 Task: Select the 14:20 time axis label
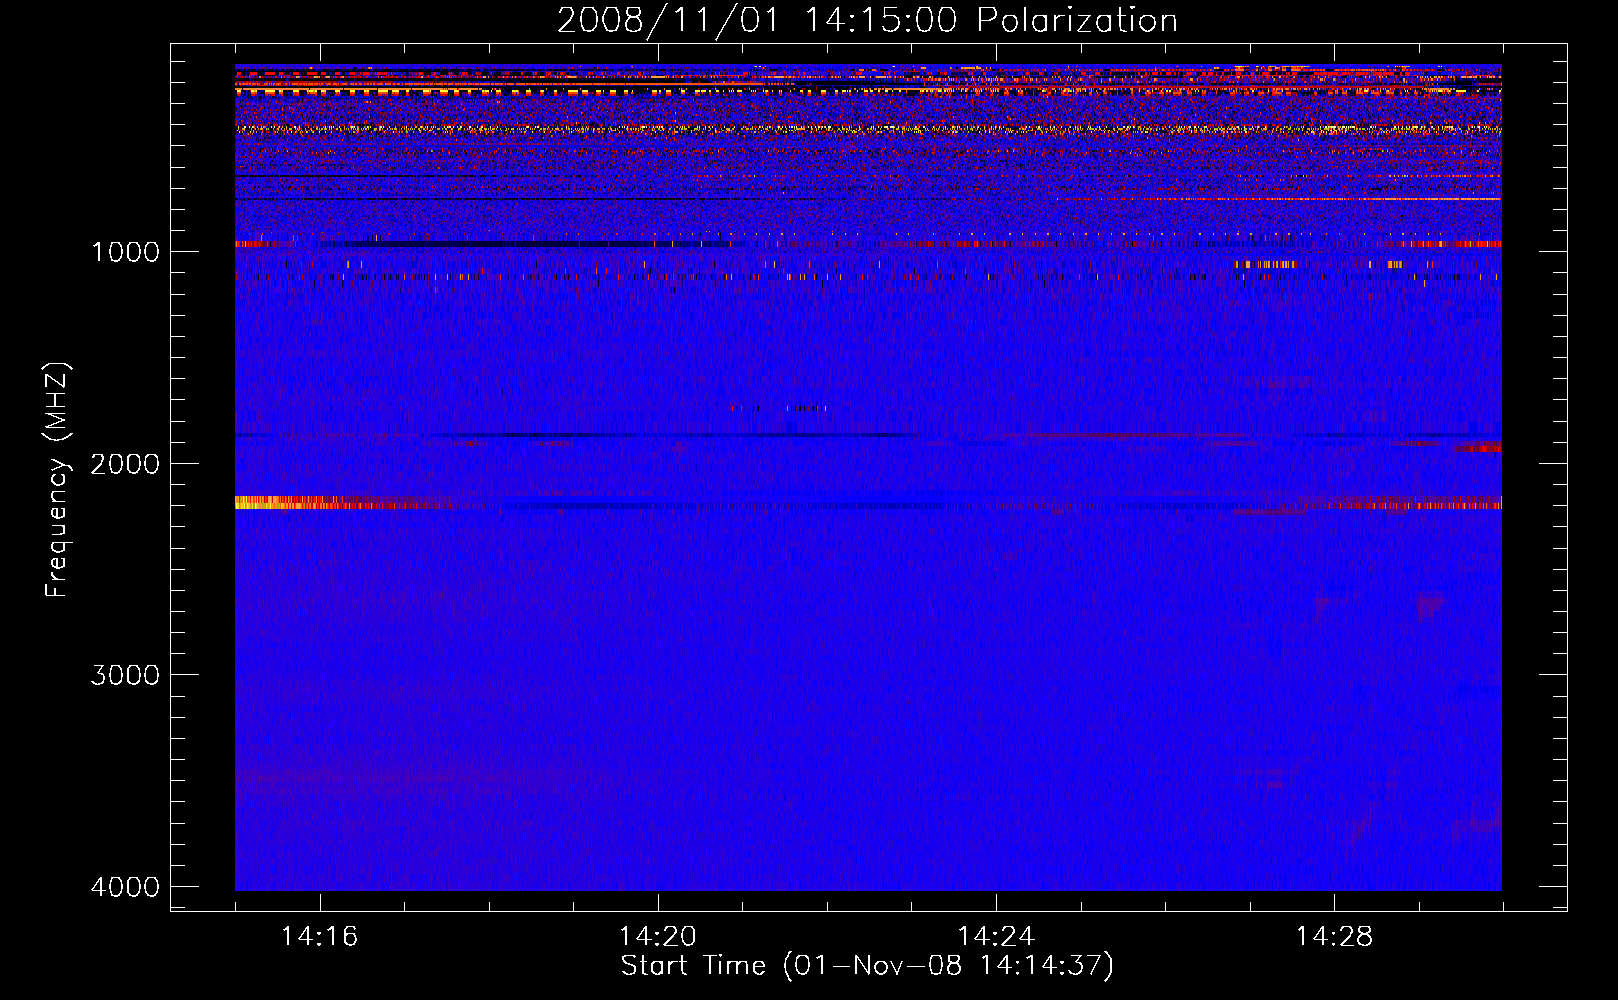click(658, 937)
